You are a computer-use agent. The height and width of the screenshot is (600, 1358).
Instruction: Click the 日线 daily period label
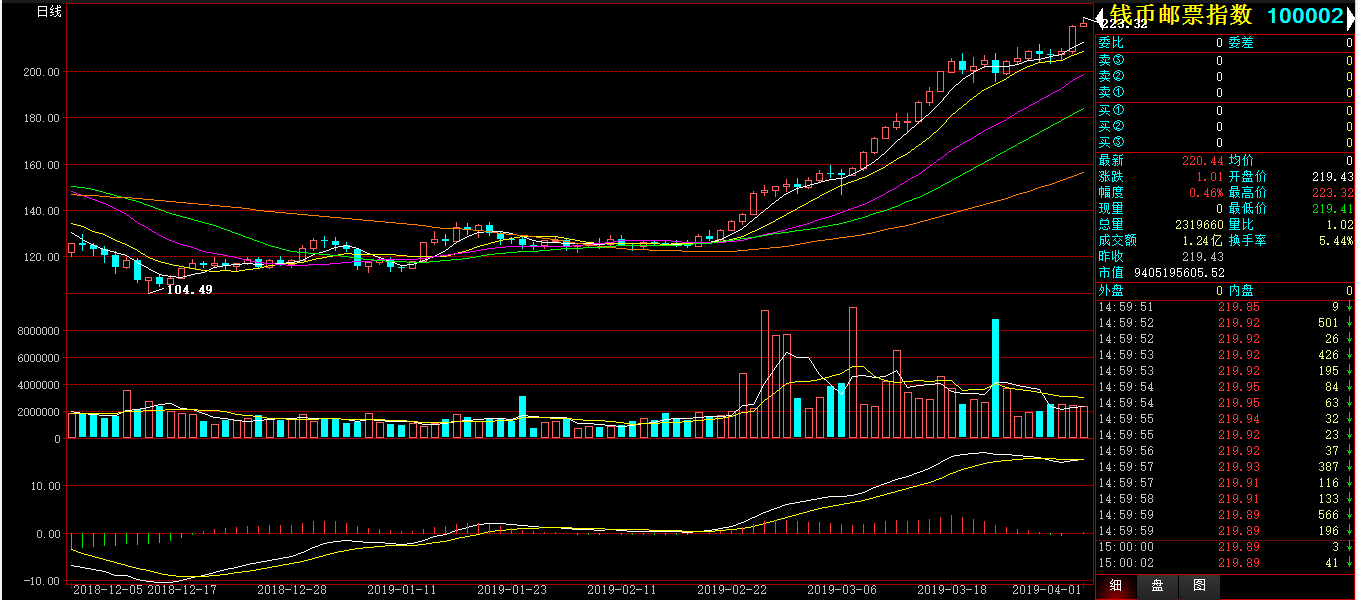[x=49, y=12]
